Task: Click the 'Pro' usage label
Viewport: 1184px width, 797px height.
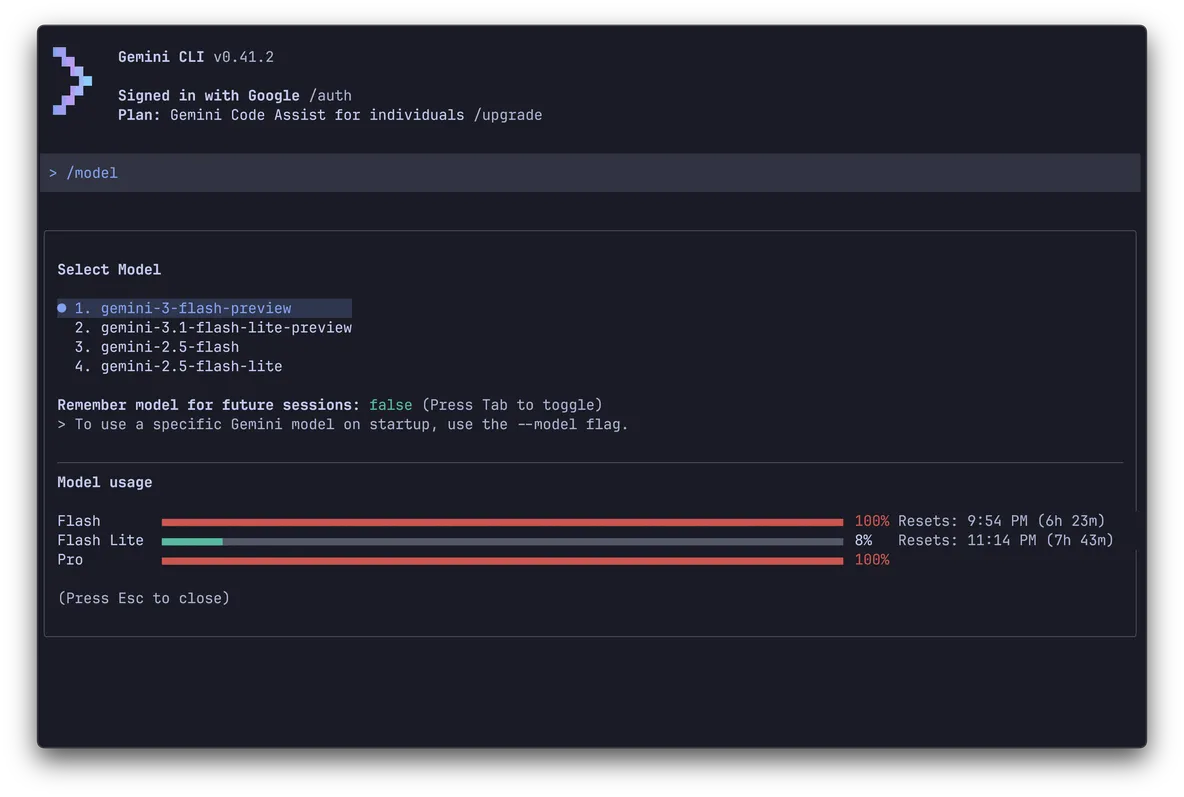Action: (70, 560)
